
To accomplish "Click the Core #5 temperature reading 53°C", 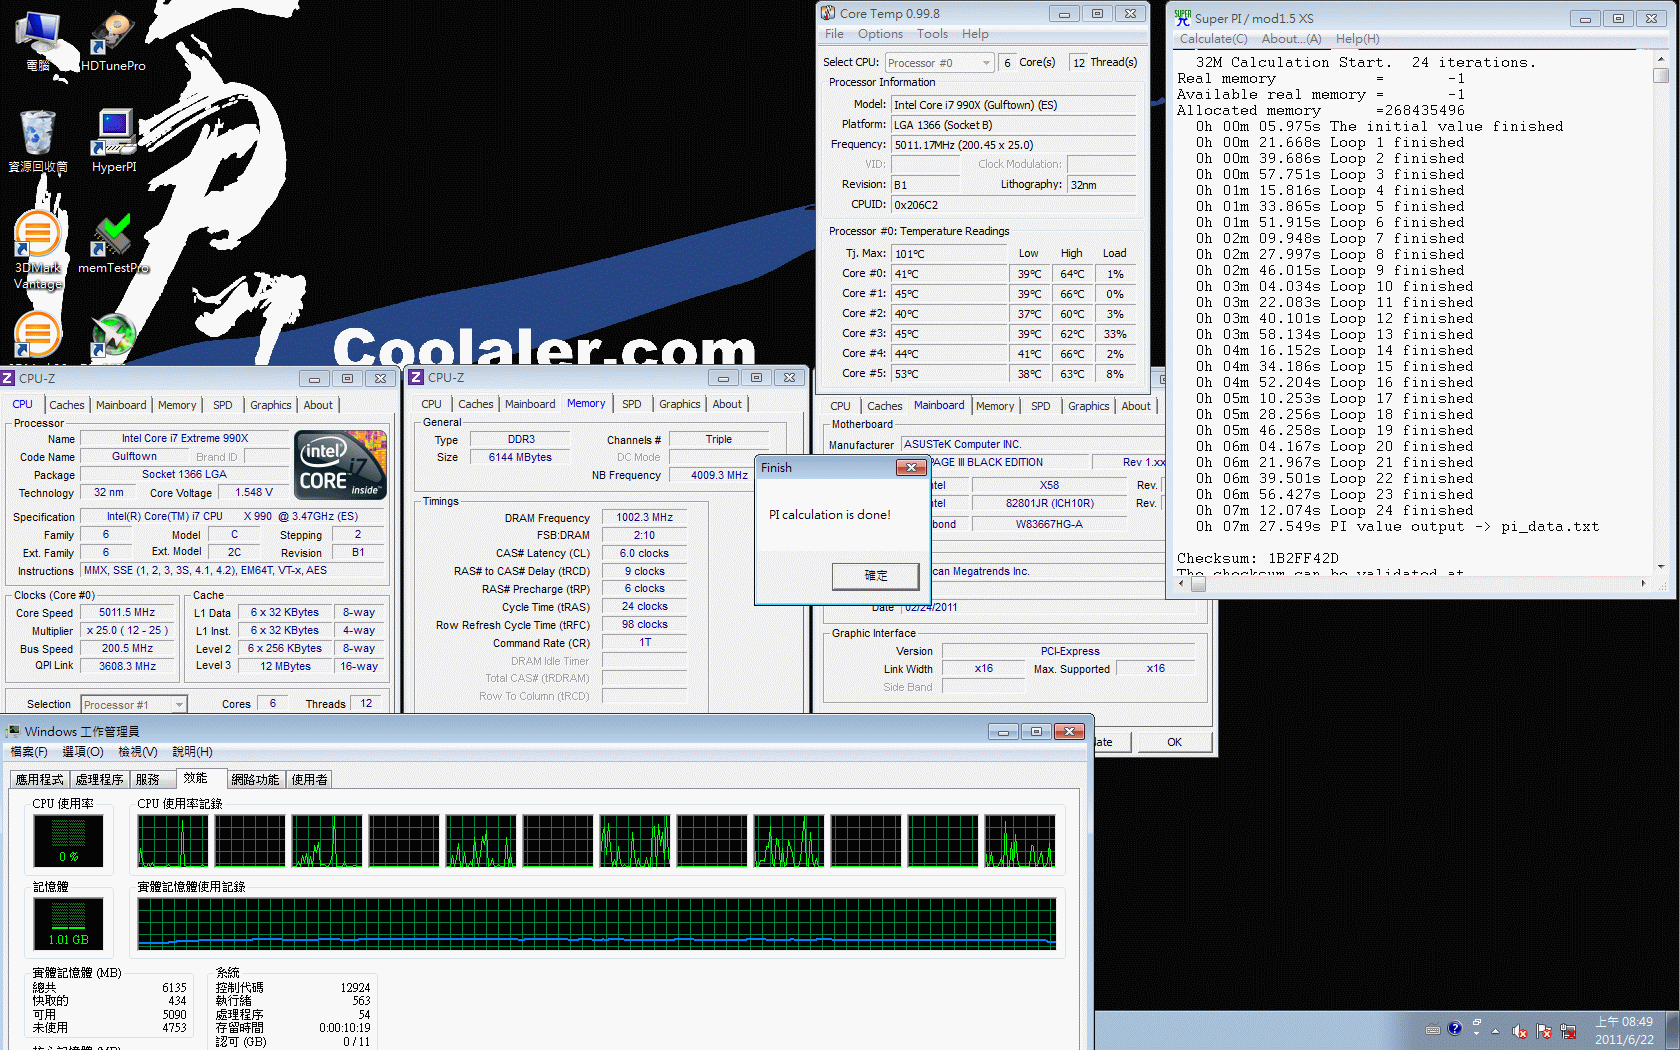I will click(x=950, y=374).
